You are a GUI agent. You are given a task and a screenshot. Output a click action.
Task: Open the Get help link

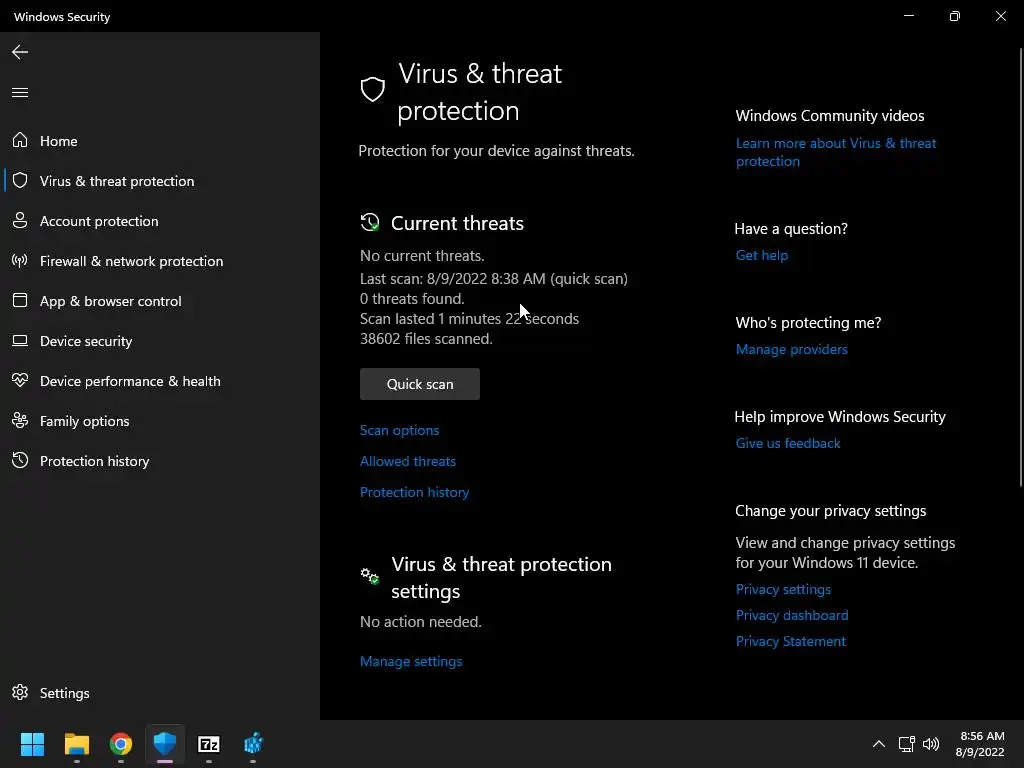tap(762, 255)
